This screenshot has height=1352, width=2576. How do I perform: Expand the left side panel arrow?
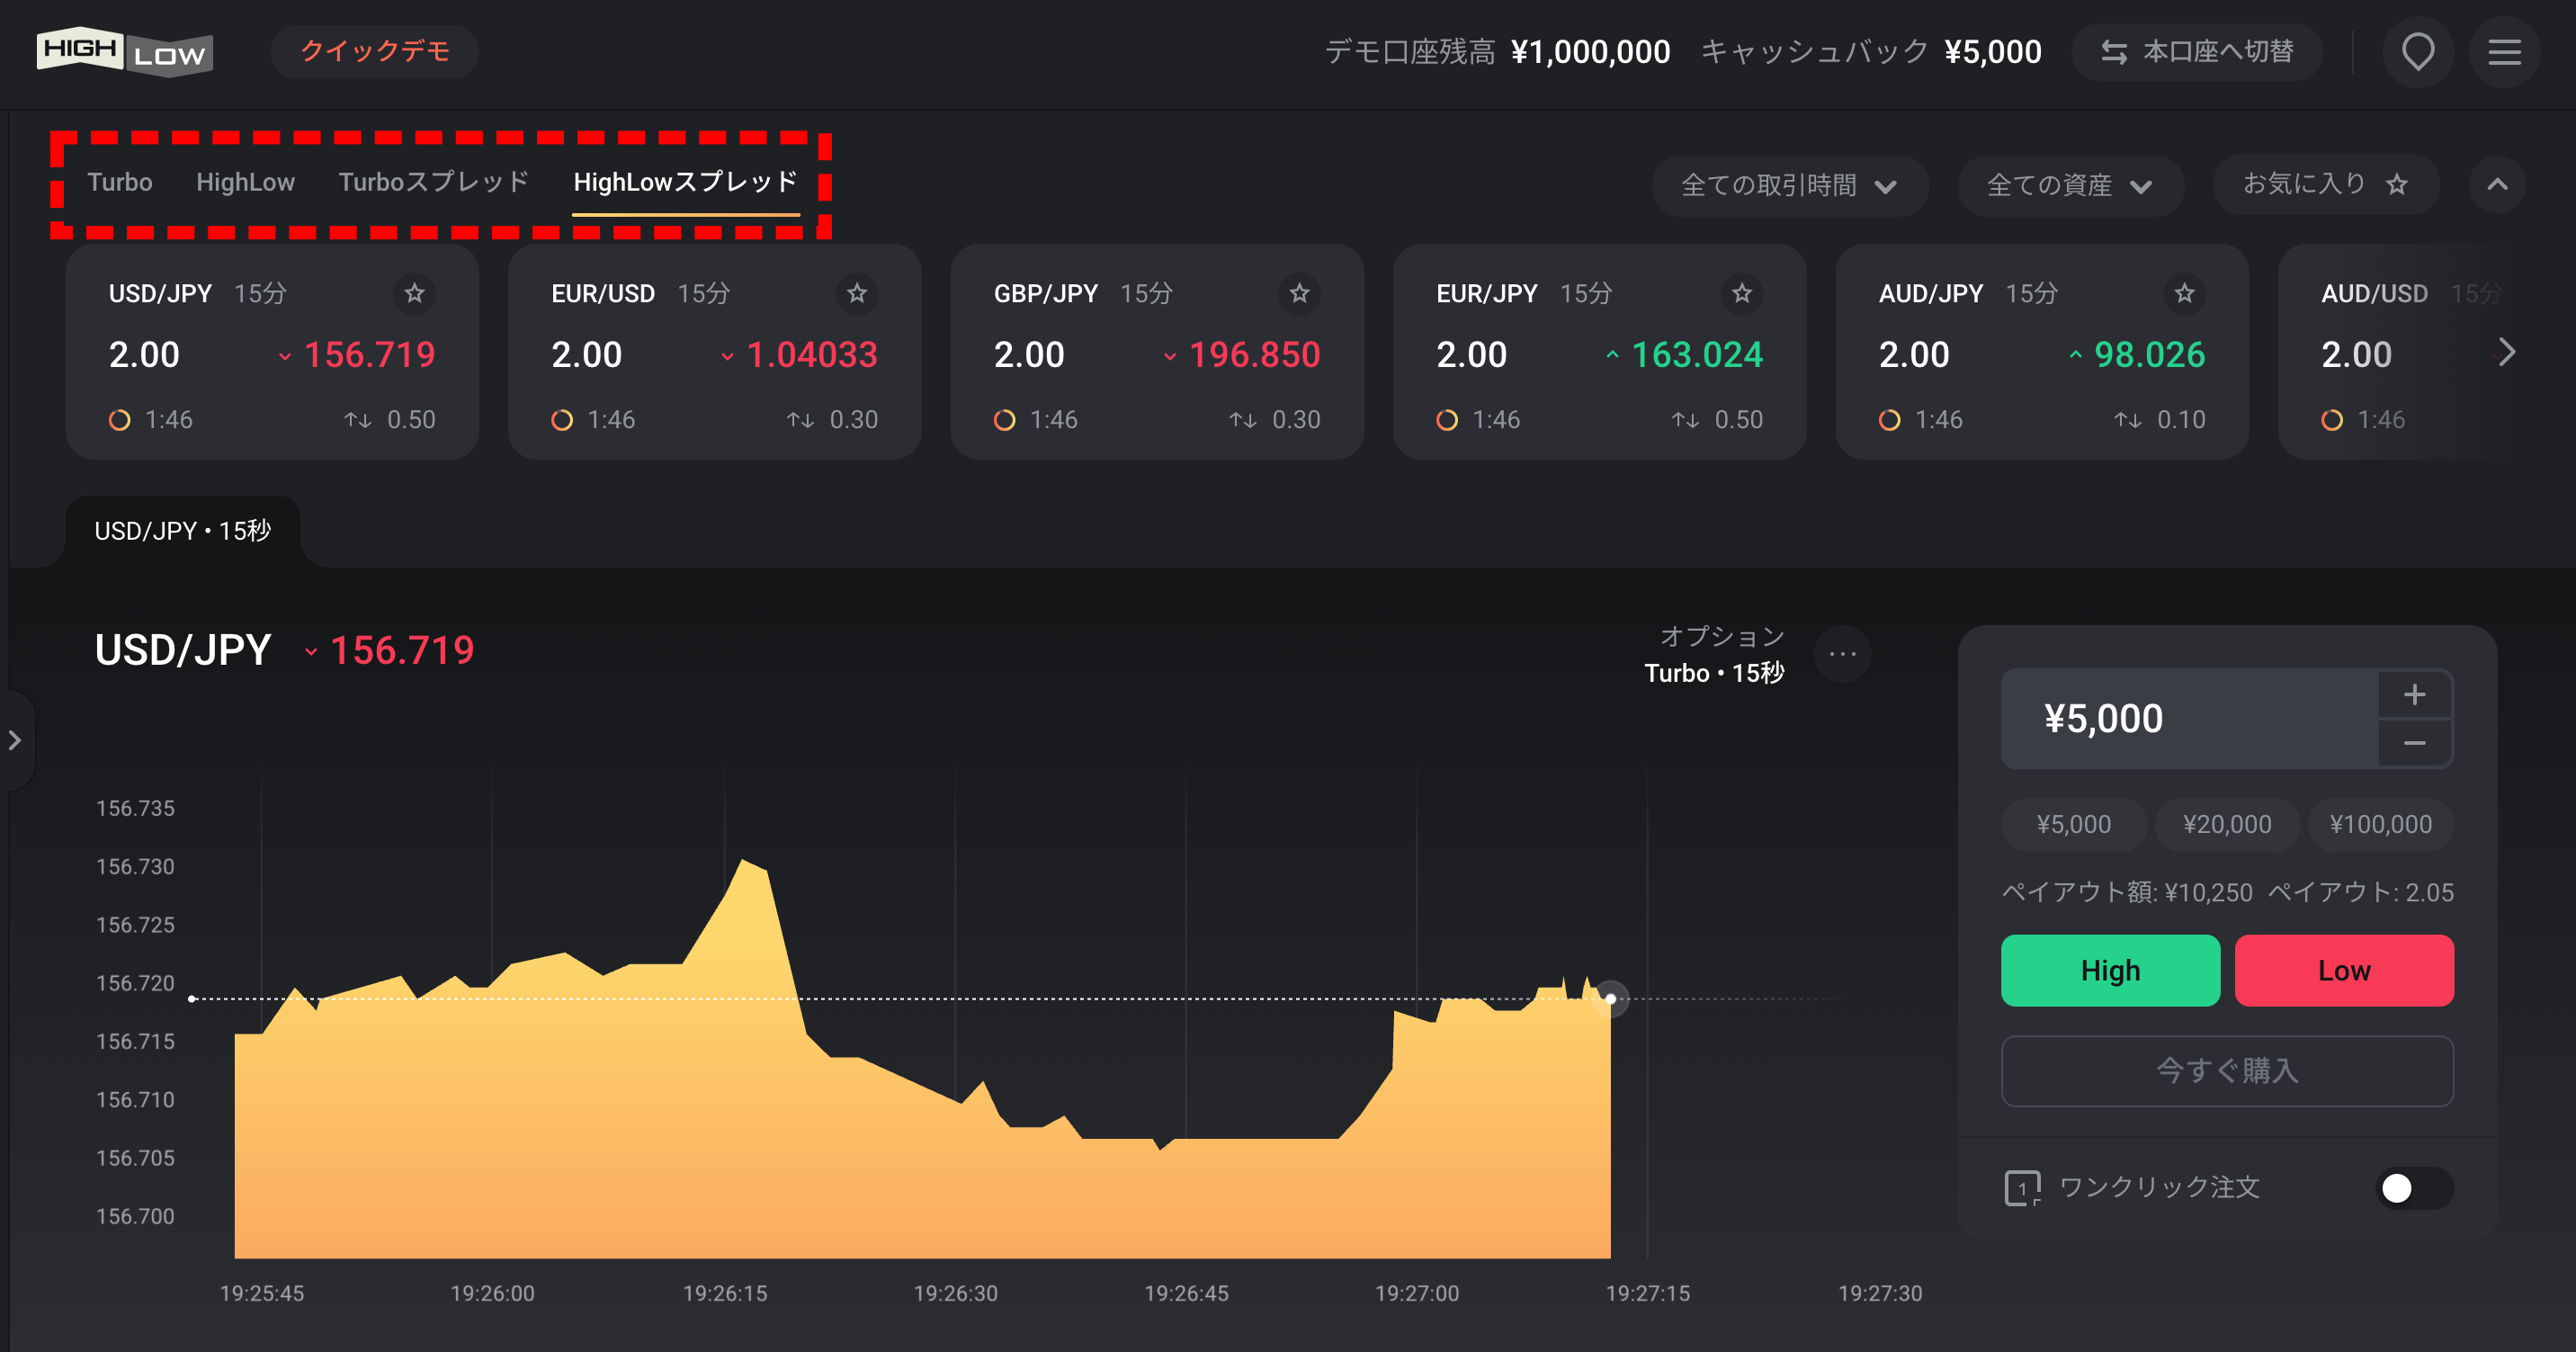[15, 740]
